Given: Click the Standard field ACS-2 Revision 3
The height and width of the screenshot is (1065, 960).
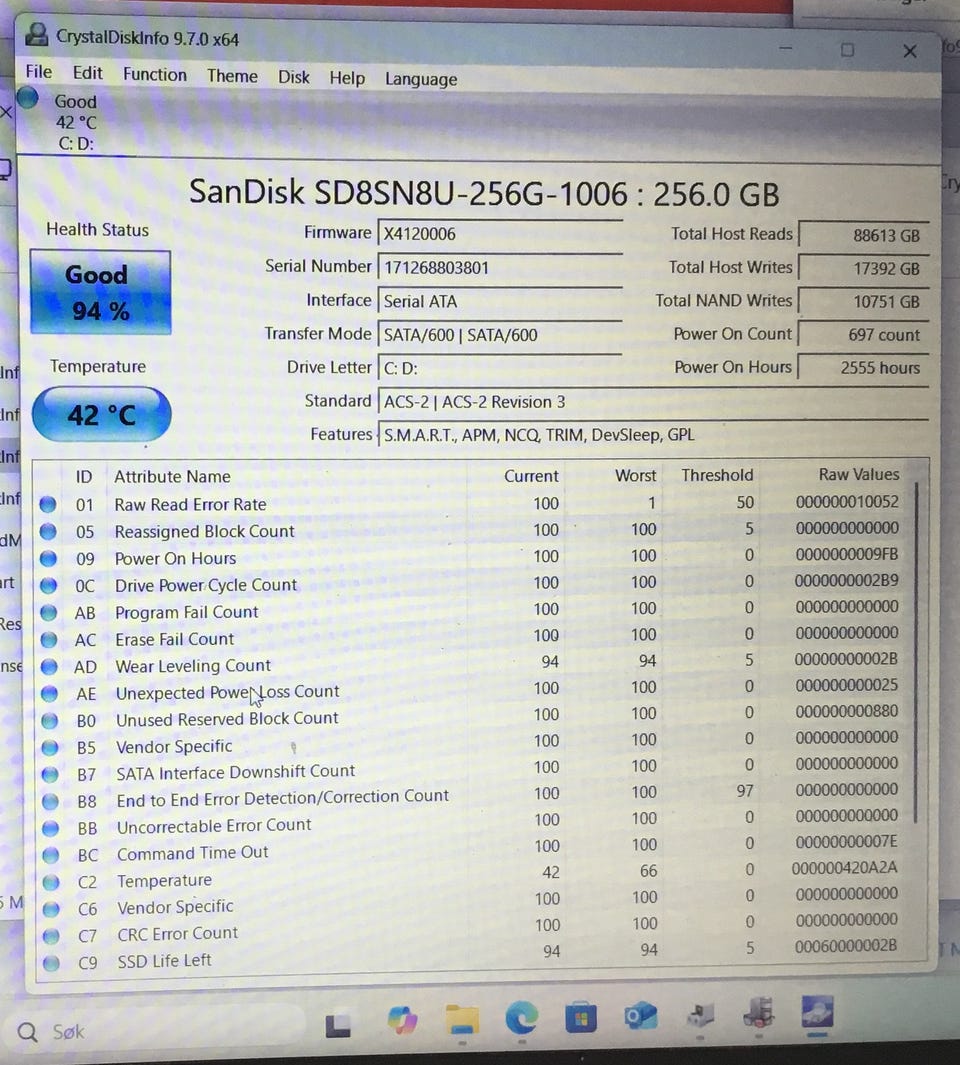Looking at the screenshot, I should point(652,401).
